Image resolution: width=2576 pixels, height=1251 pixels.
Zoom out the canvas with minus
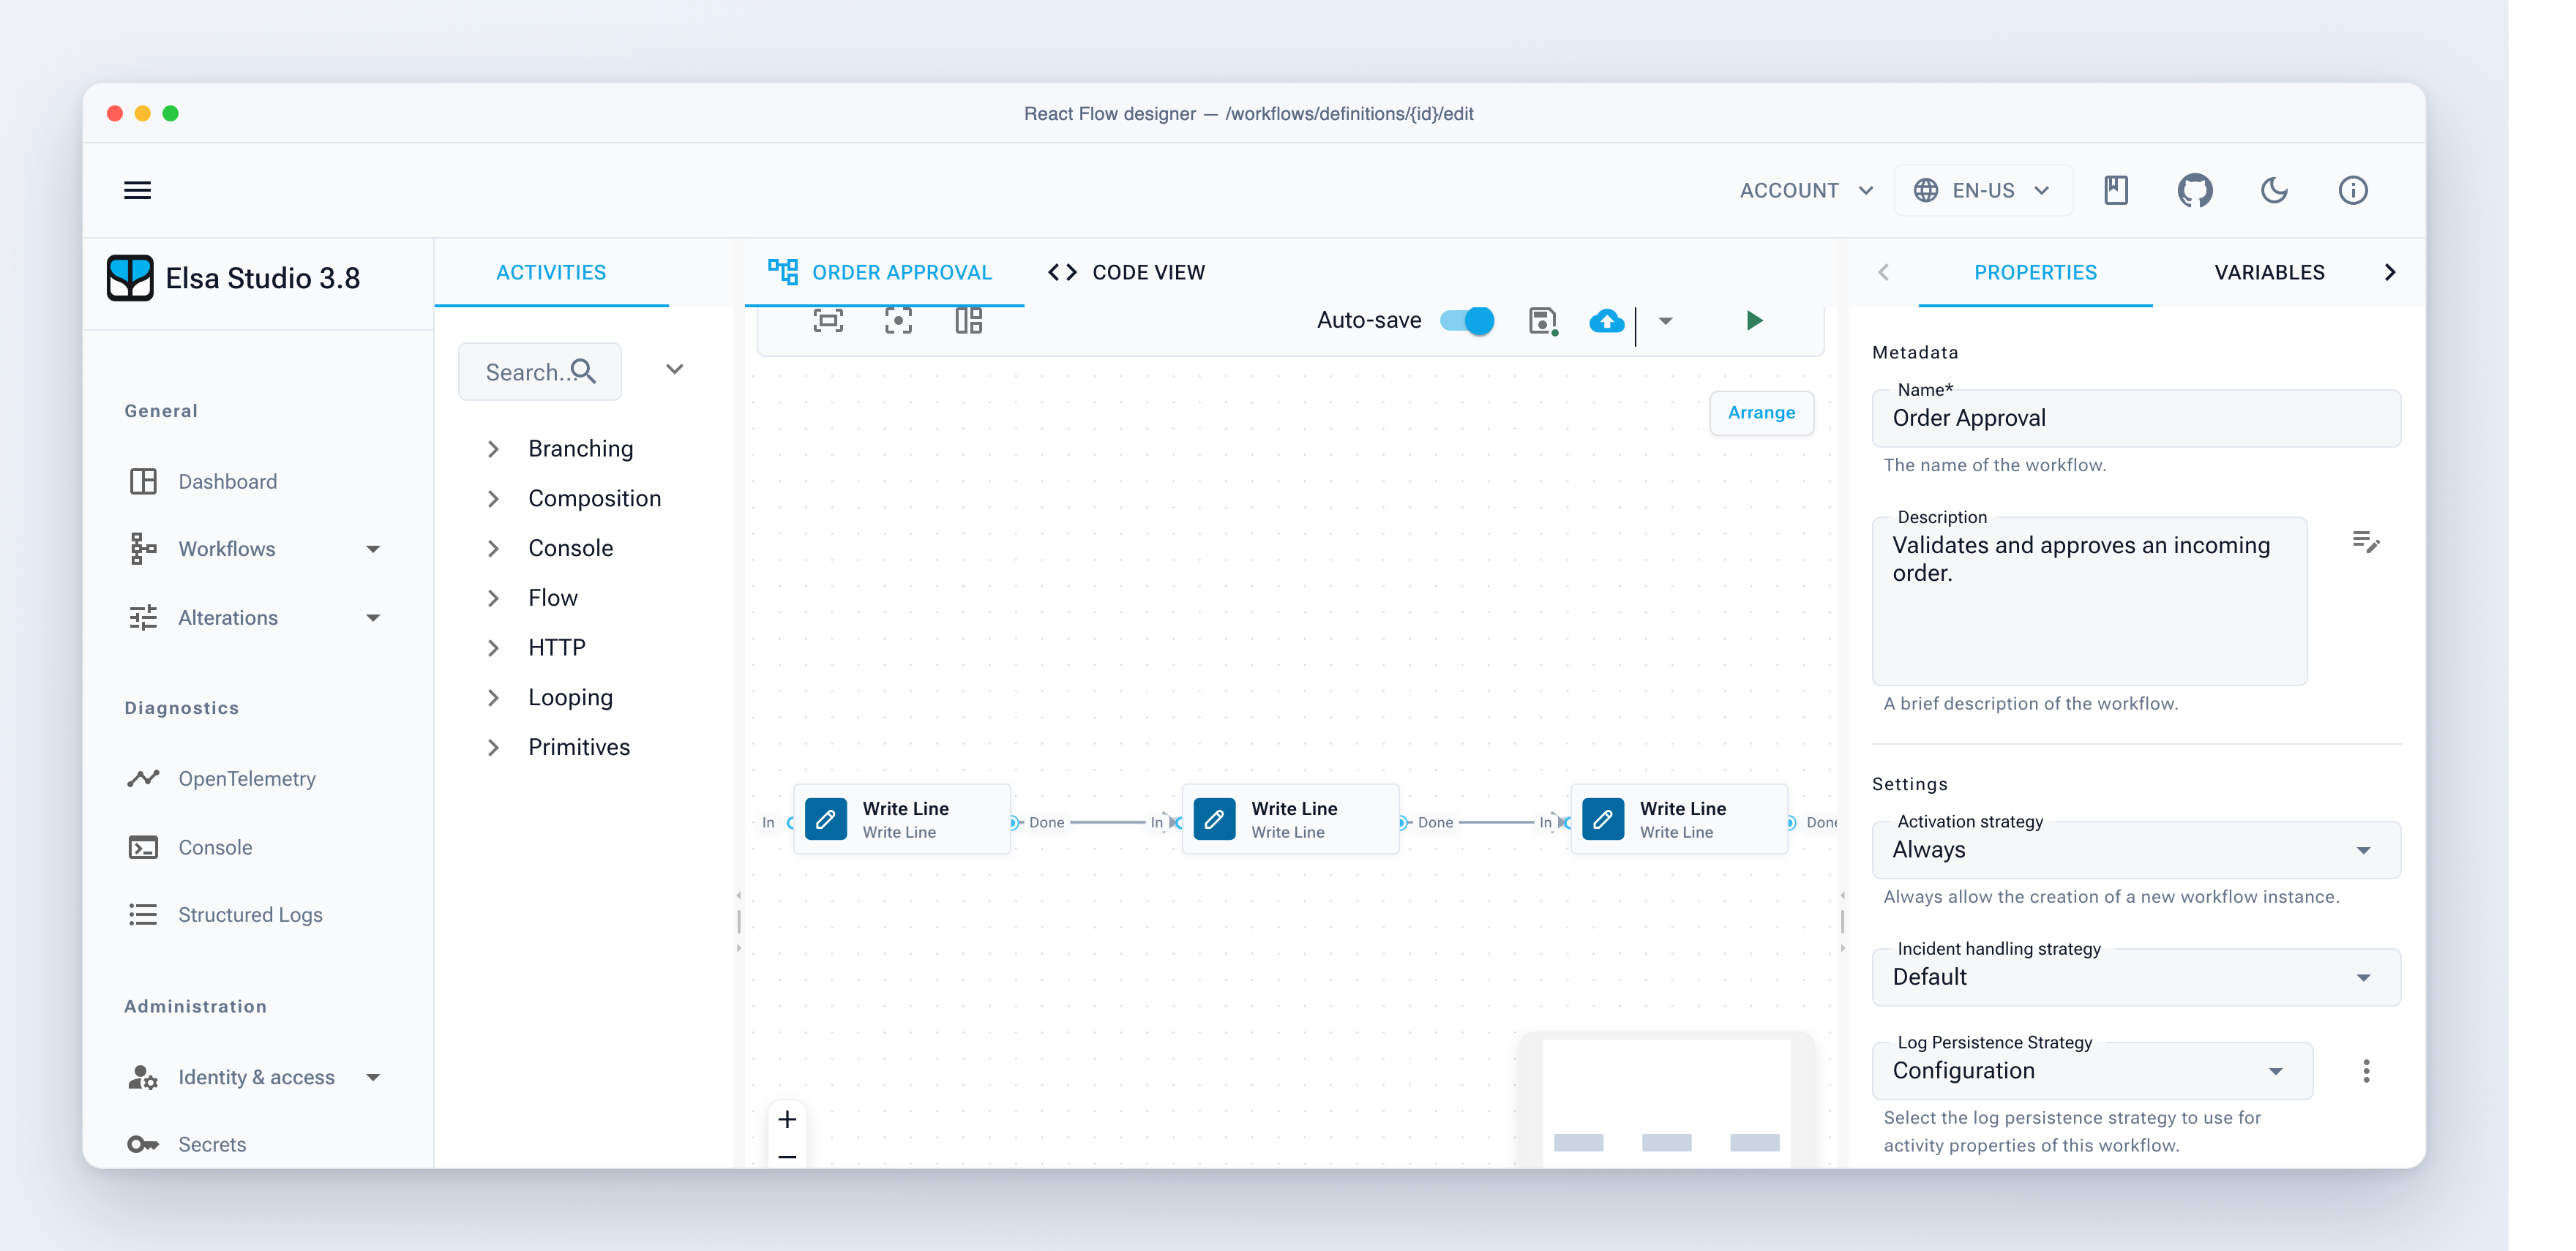[x=787, y=1156]
